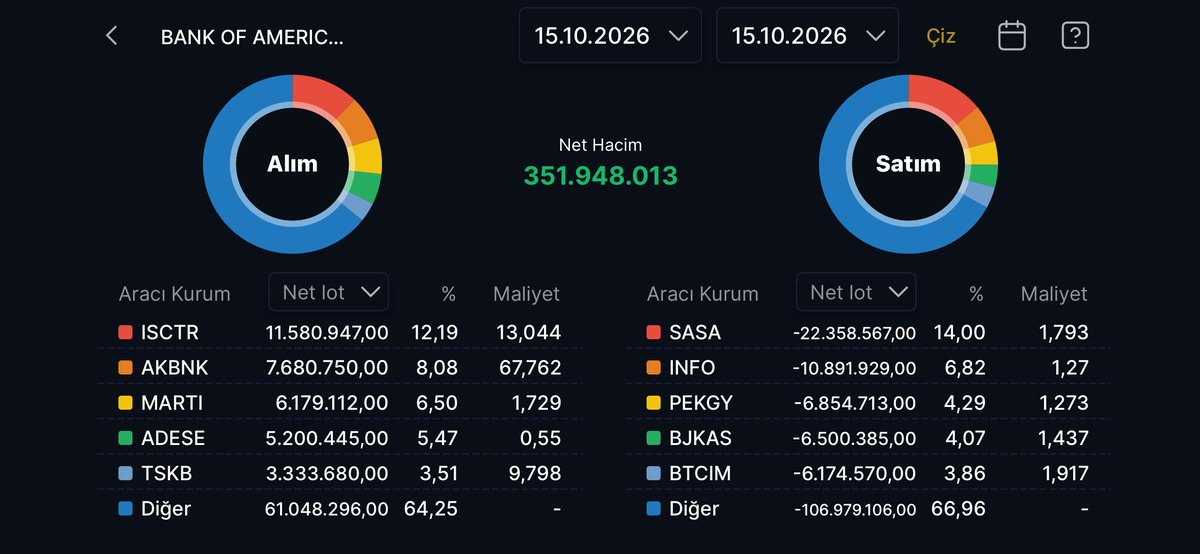Select Diğer in the Alım table
The height and width of the screenshot is (554, 1200).
click(166, 509)
